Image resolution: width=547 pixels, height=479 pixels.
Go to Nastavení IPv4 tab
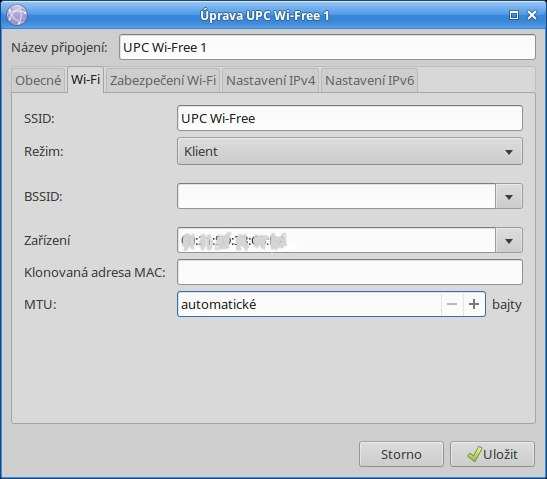point(270,80)
